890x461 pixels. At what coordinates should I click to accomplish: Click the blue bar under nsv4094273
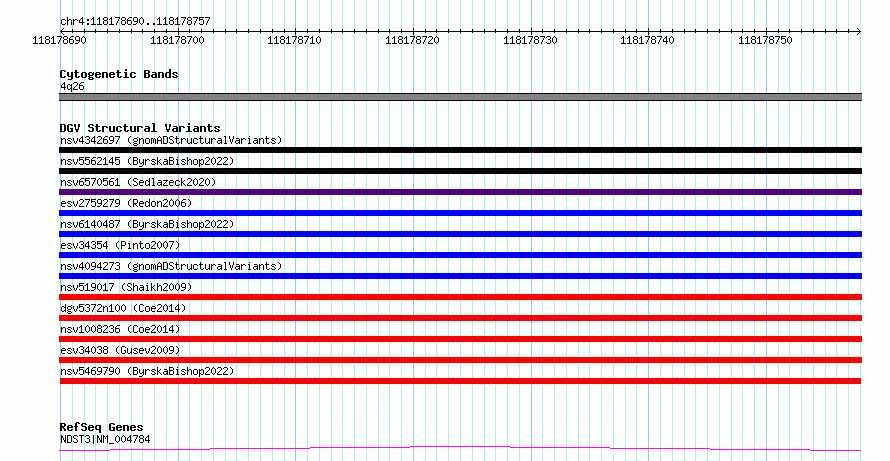coord(460,276)
